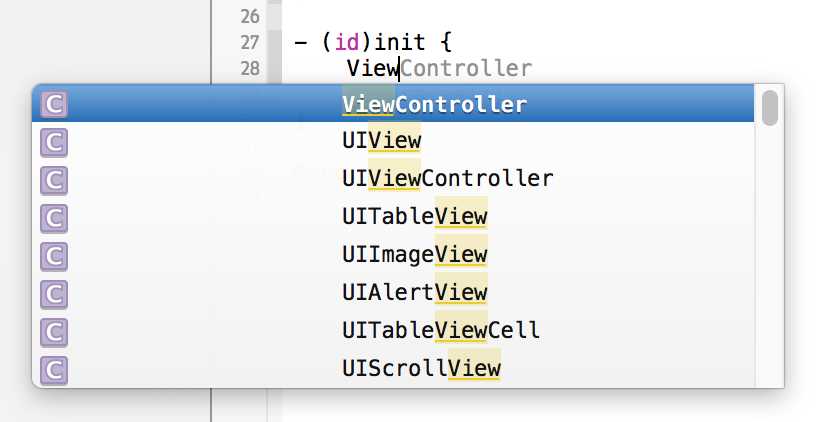Place cursor in init method line
The image size is (816, 422).
[373, 42]
